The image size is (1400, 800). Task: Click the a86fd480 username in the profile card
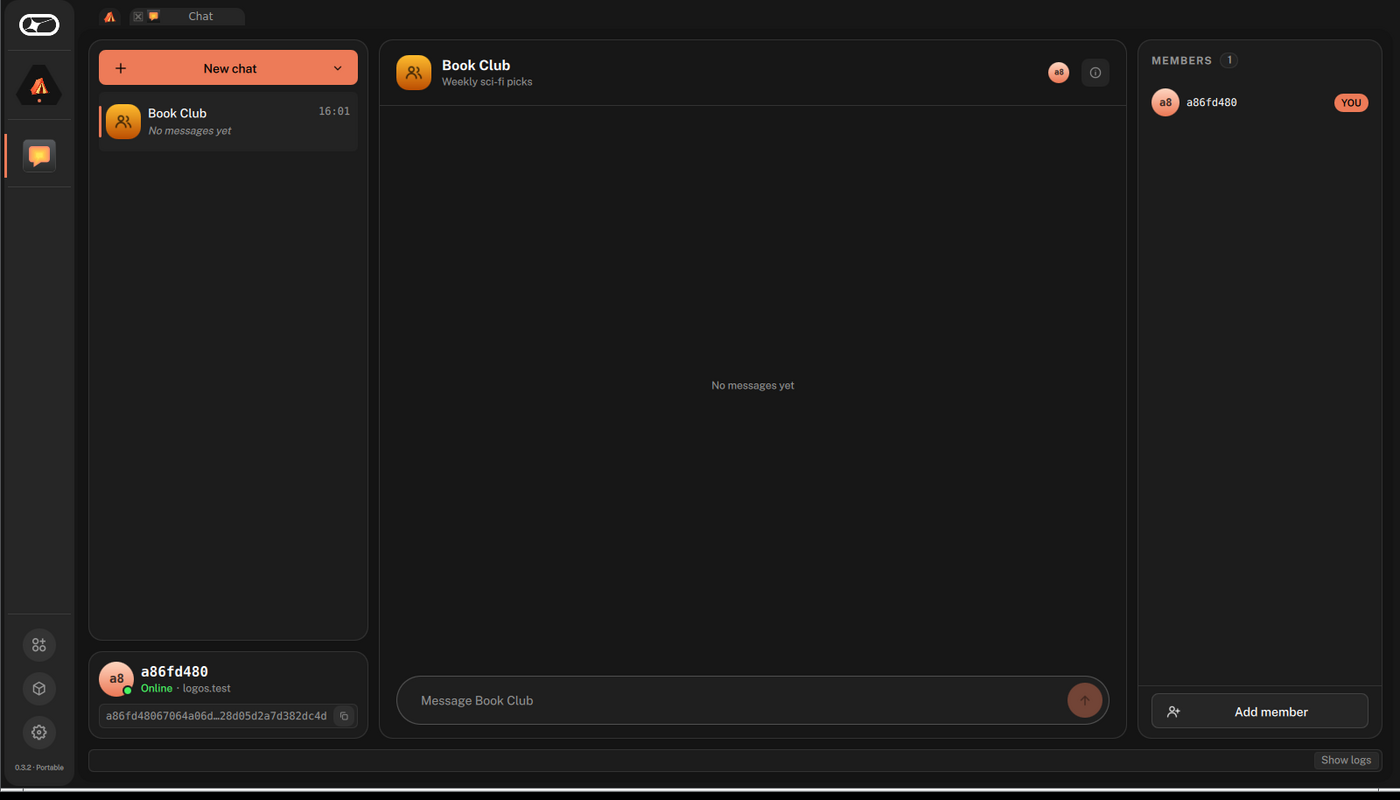pos(174,672)
